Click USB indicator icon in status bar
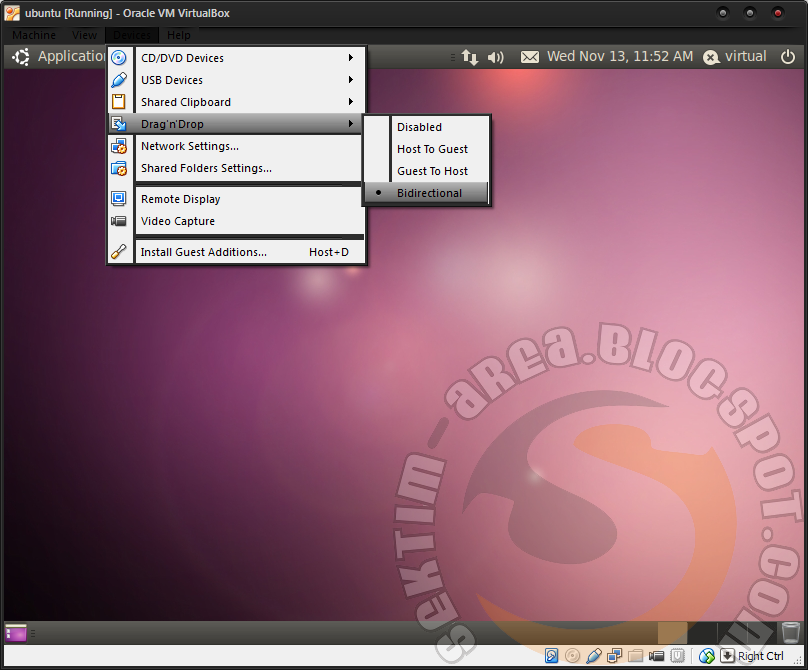Screen dimensions: 808x670 click(594, 656)
